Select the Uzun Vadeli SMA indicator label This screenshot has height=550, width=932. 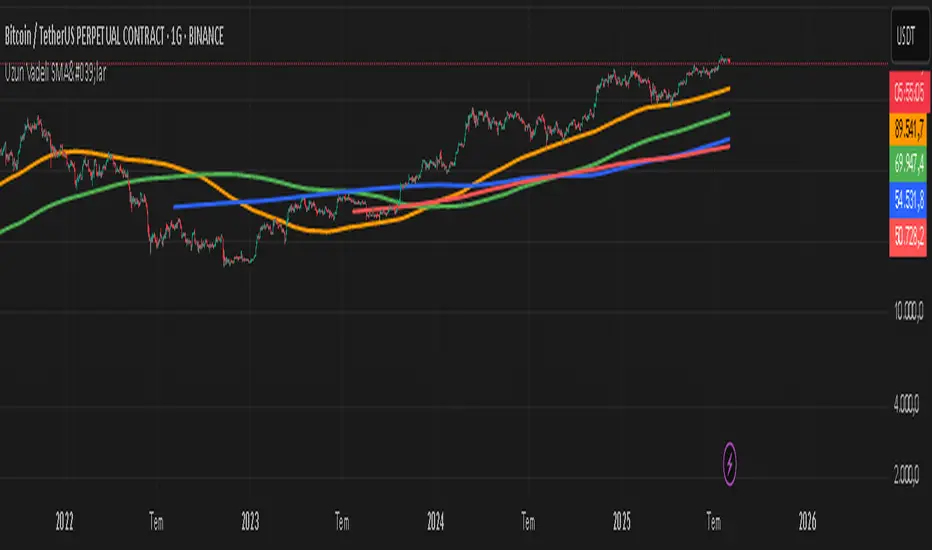55,74
